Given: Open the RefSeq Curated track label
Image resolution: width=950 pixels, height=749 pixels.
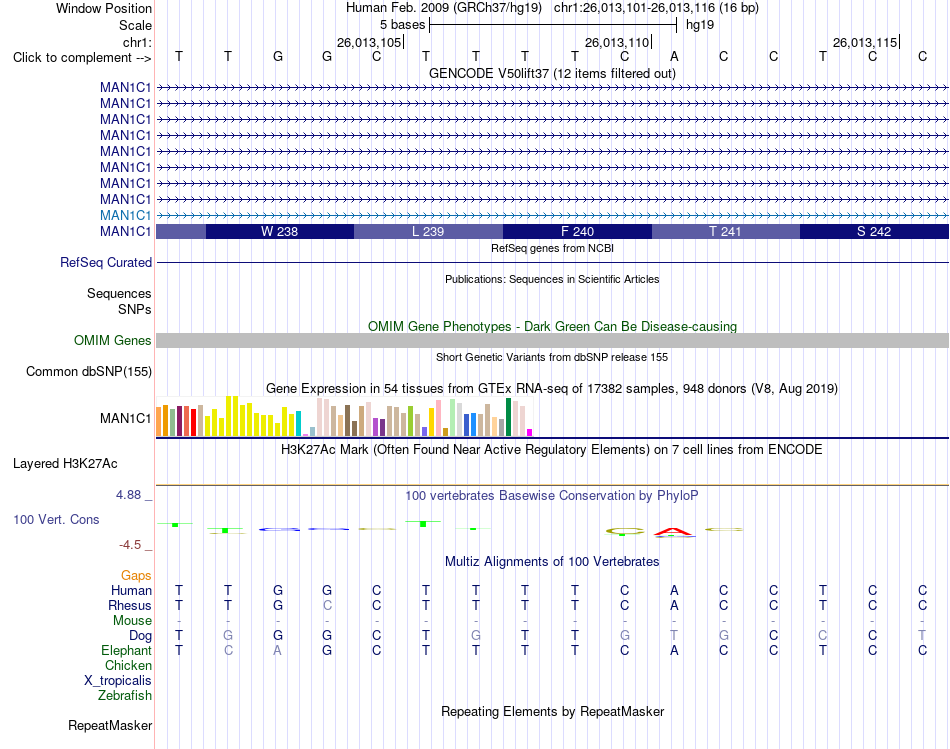Looking at the screenshot, I should click(x=106, y=262).
